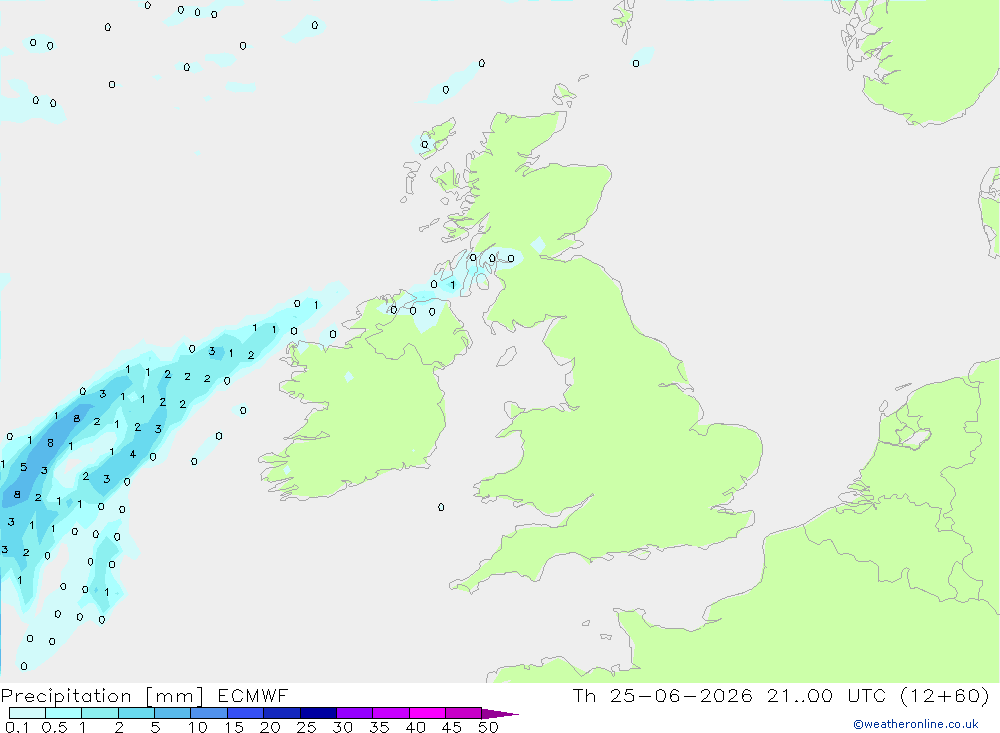Click the '21..00' time text
The width and height of the screenshot is (1000, 733).
tap(800, 695)
